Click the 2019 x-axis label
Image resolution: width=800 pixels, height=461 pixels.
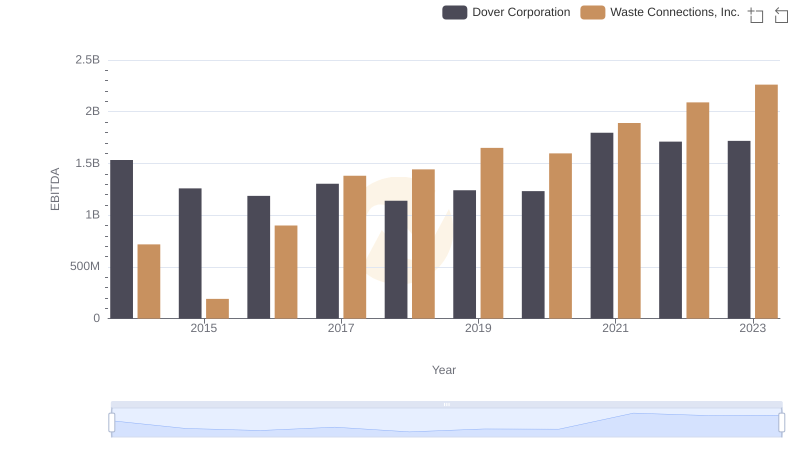pyautogui.click(x=478, y=328)
